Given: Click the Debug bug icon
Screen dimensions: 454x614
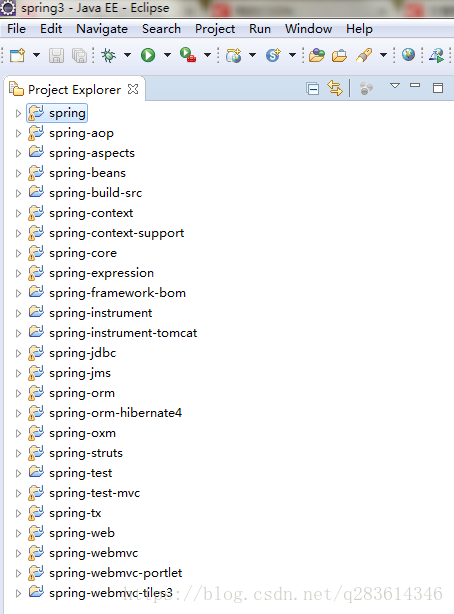Looking at the screenshot, I should [109, 55].
